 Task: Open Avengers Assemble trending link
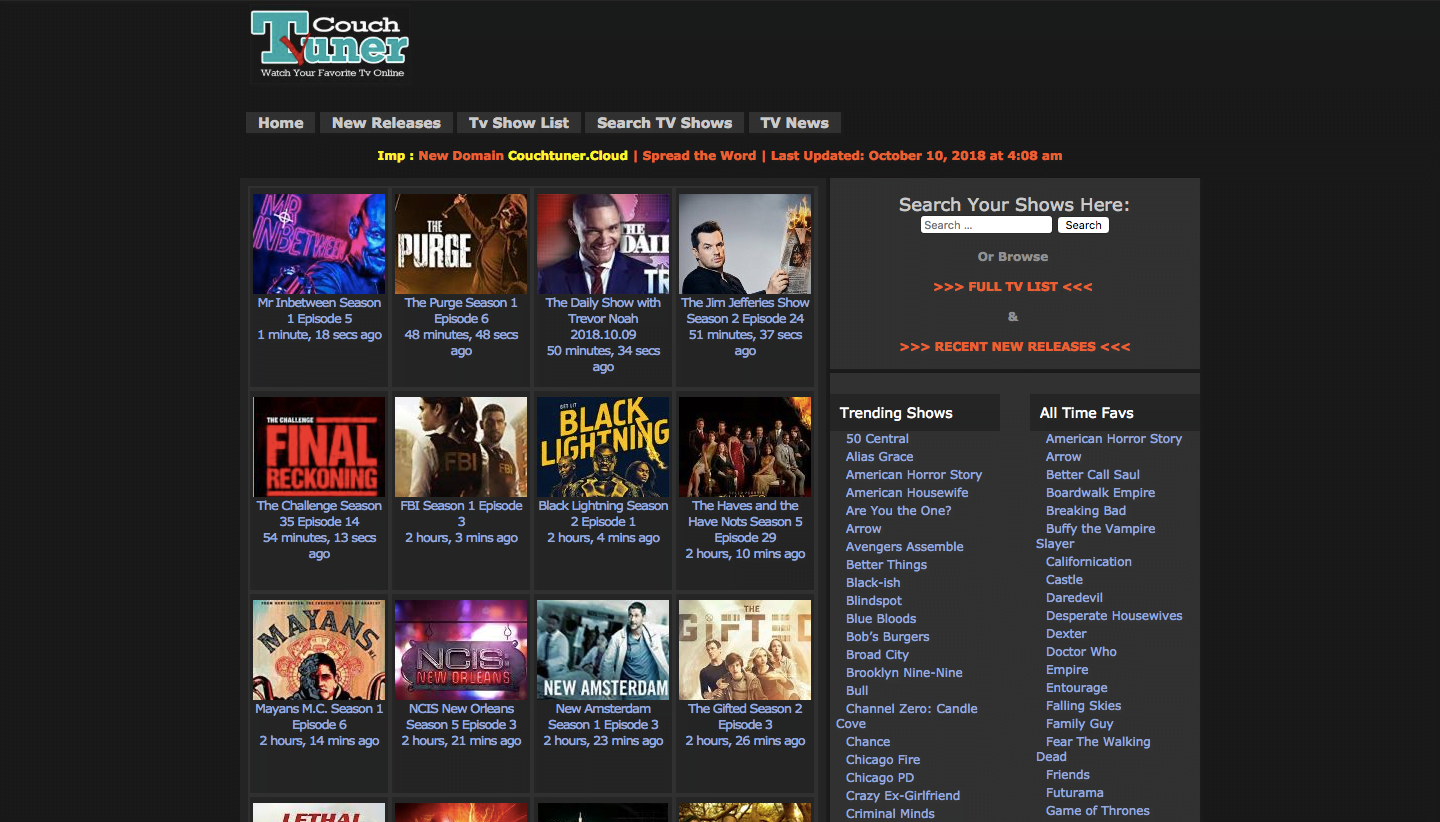pyautogui.click(x=905, y=547)
